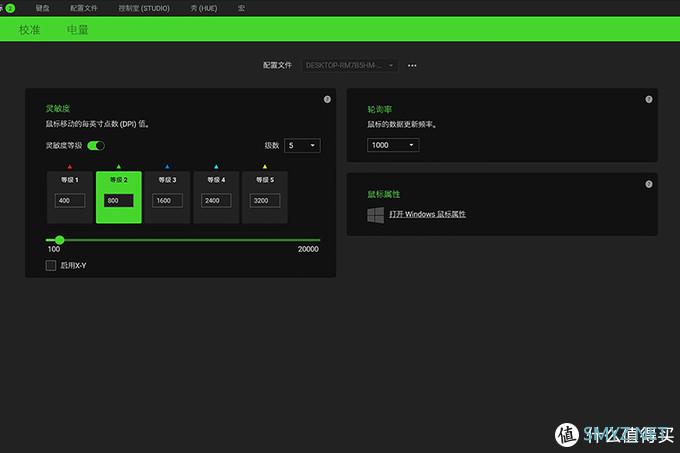Click the green notification badge at top left
The width and height of the screenshot is (680, 453).
10,8
